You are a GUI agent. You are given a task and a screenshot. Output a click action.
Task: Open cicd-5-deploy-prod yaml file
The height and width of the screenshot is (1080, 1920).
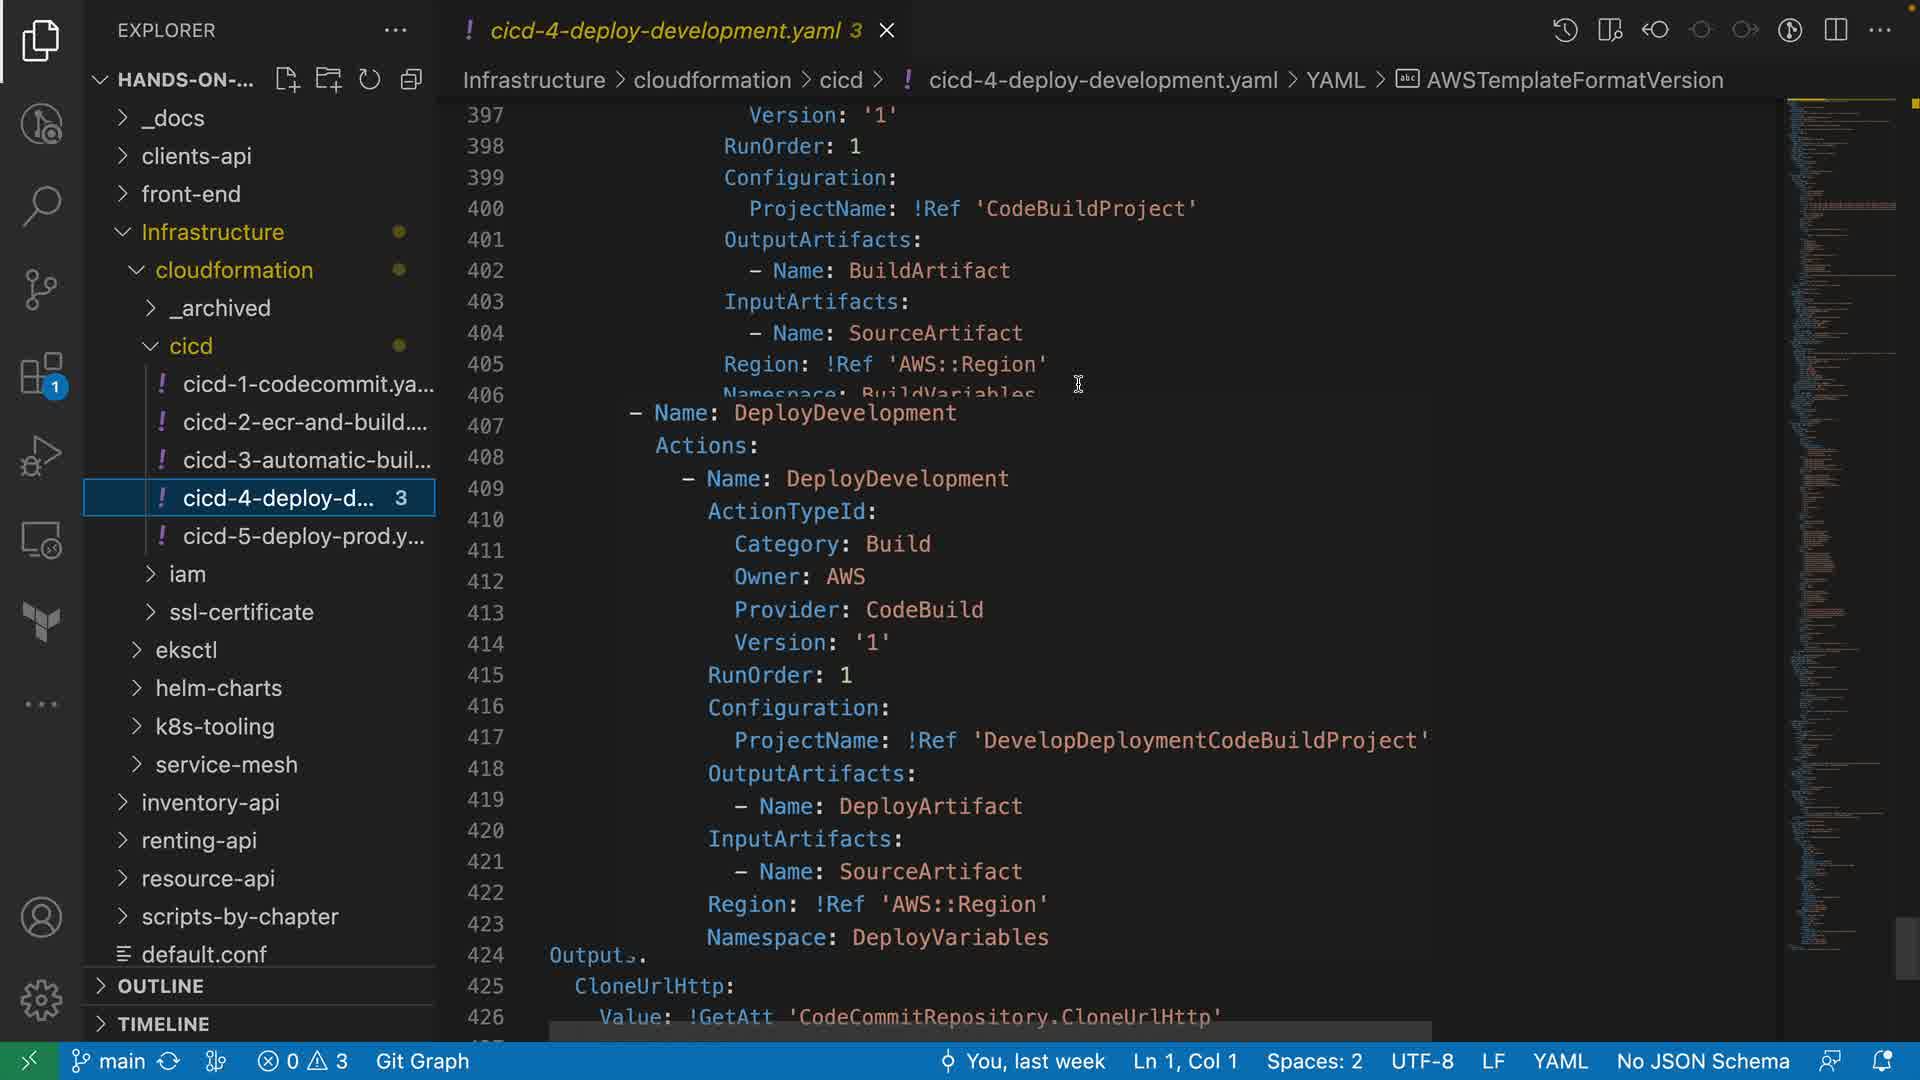[303, 536]
